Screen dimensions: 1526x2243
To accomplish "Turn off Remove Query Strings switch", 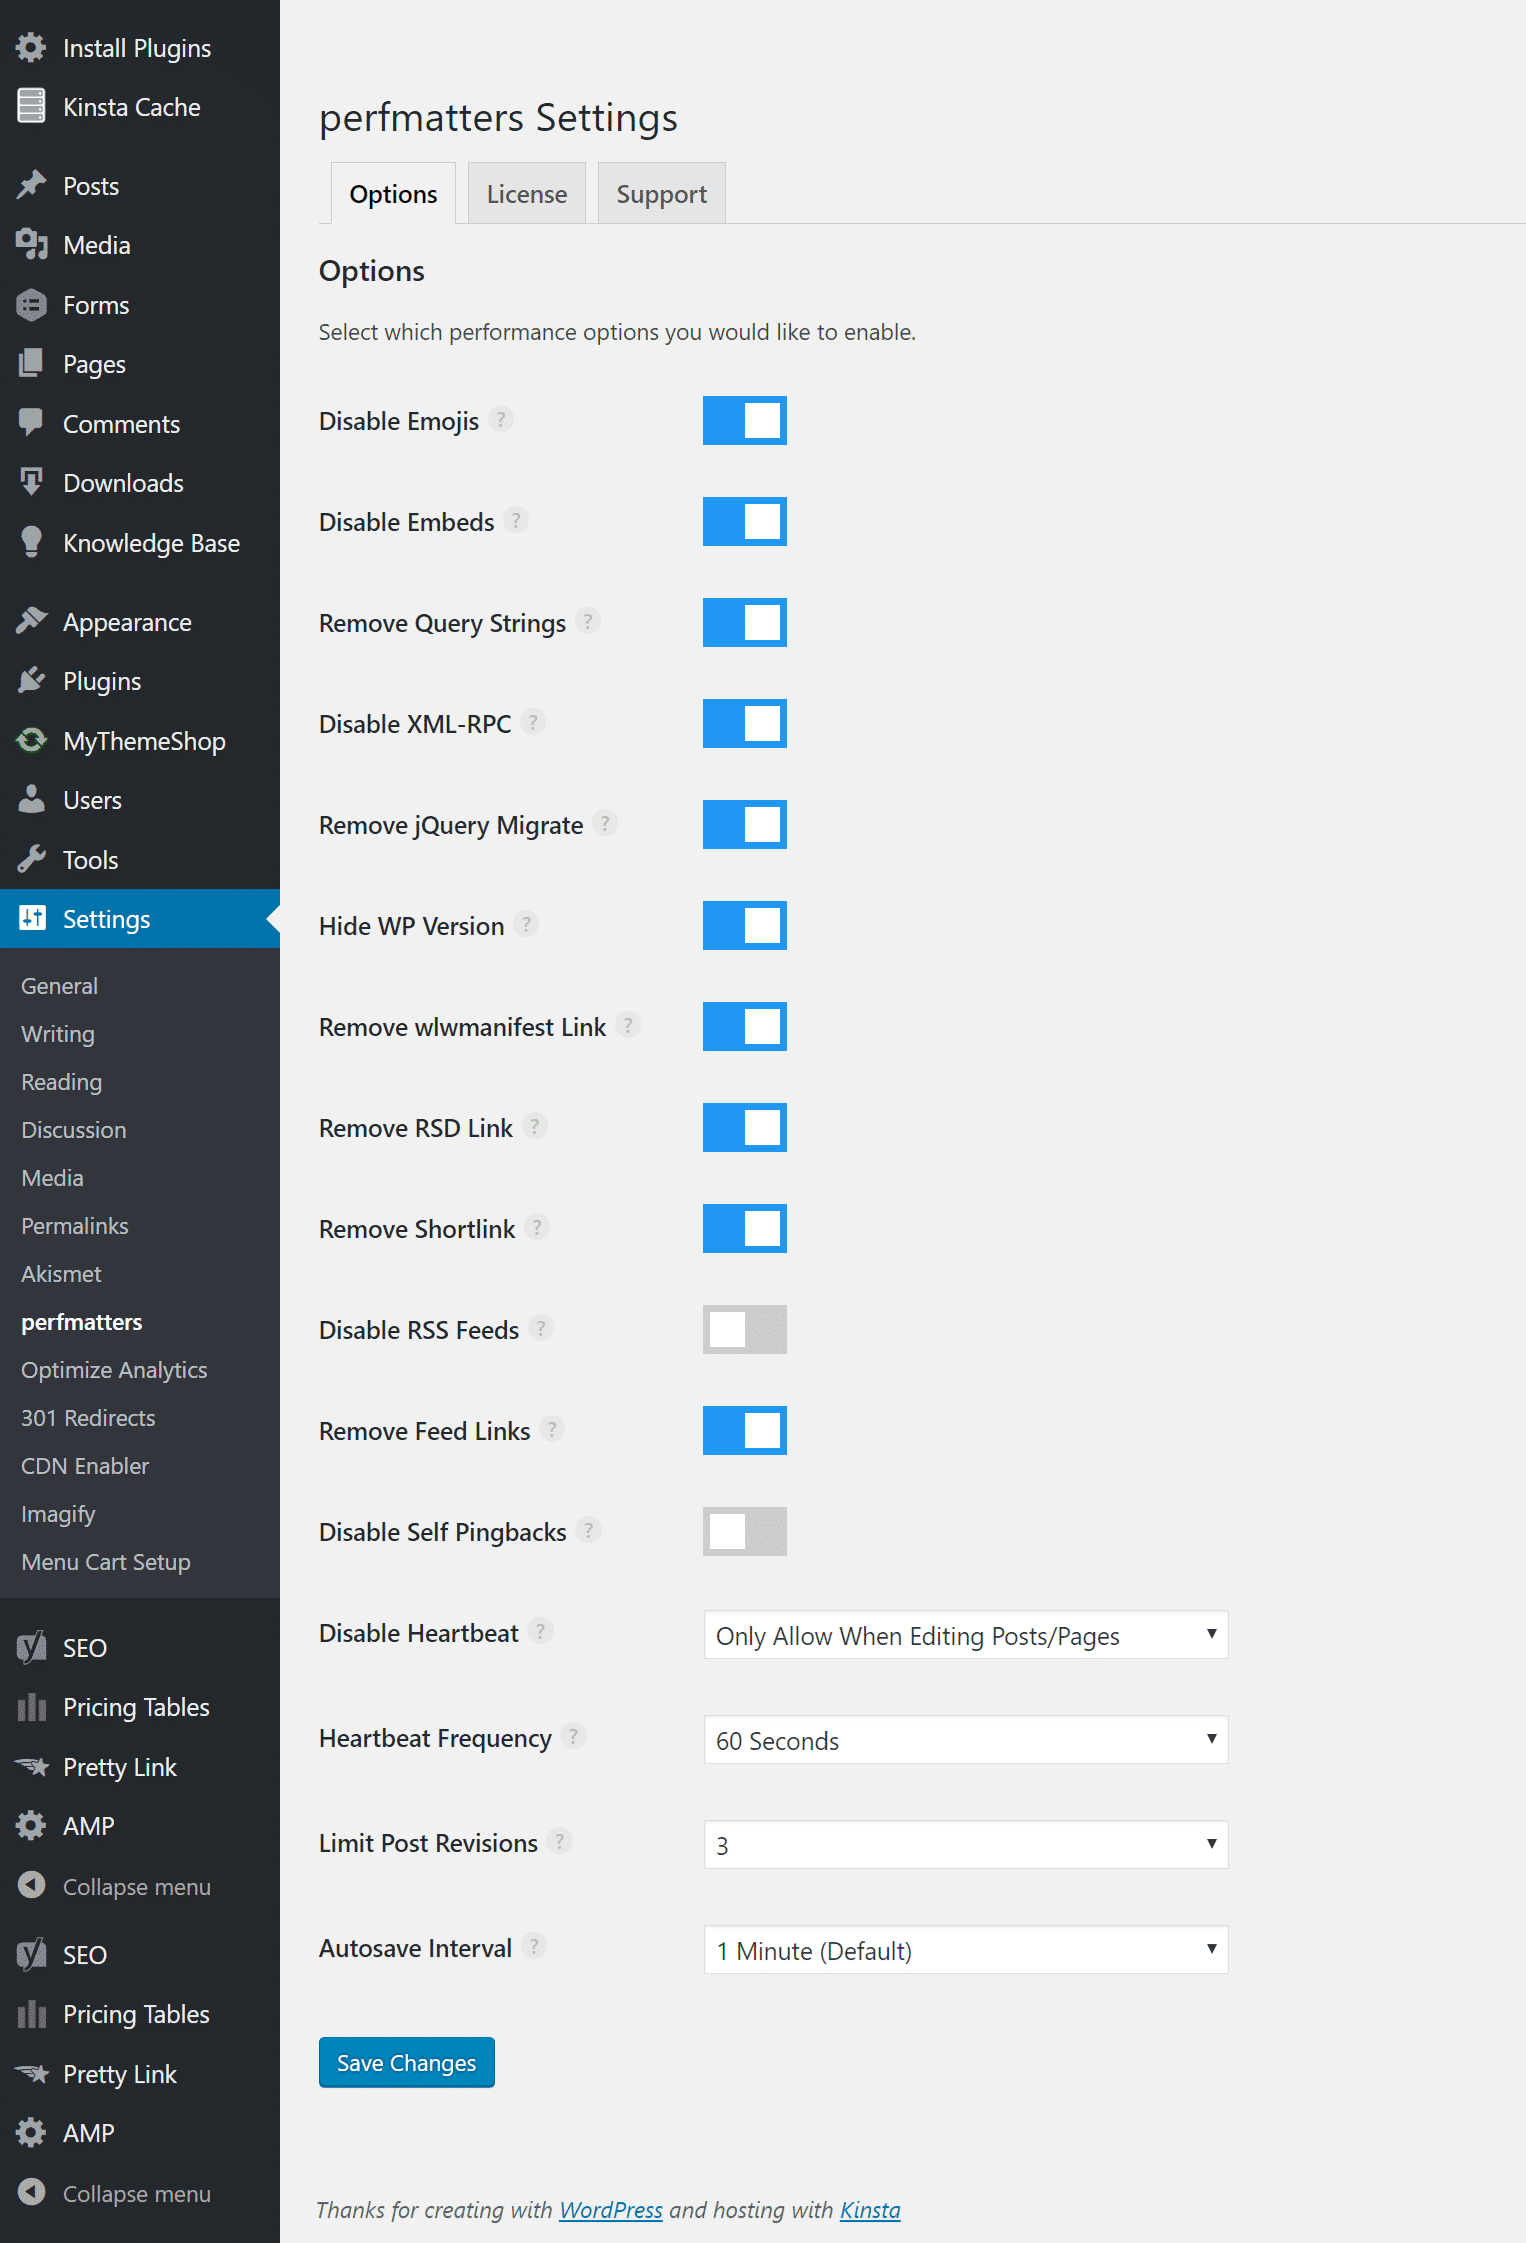I will (x=744, y=622).
